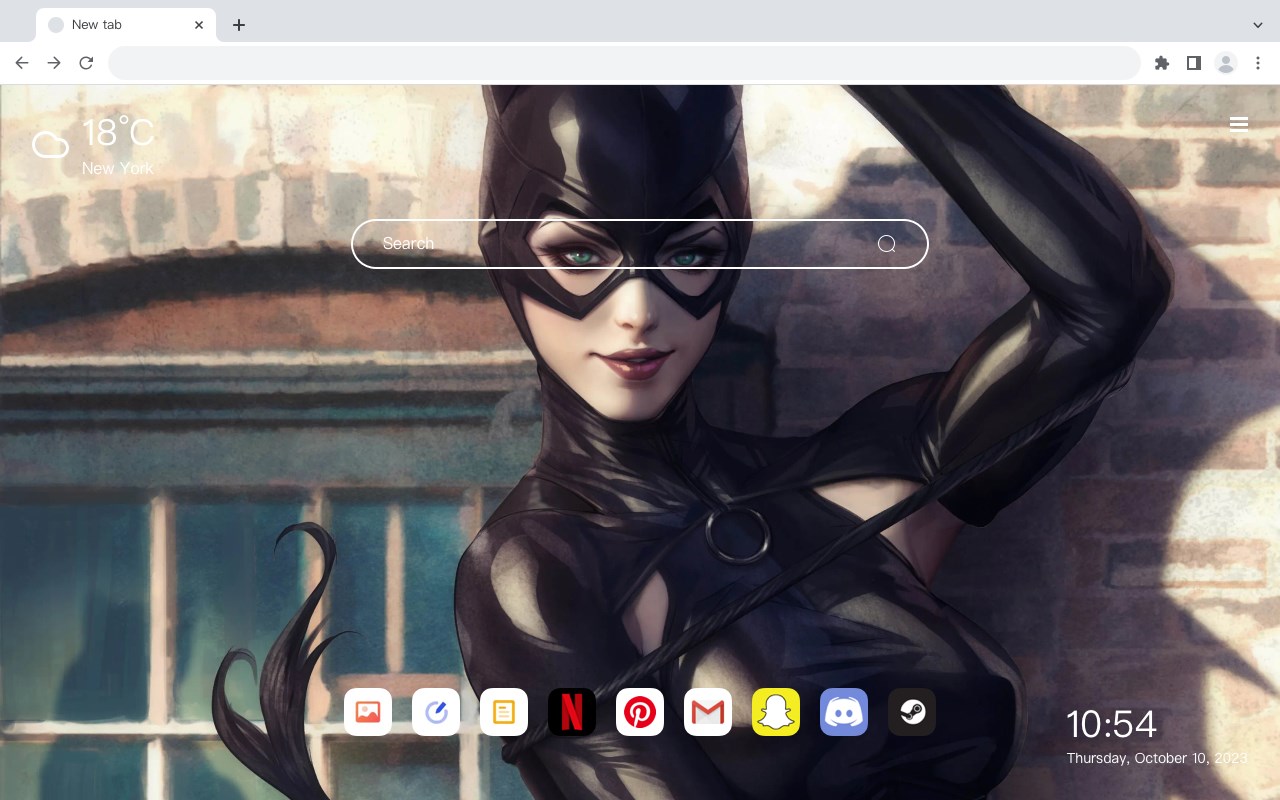Toggle the browser side panel
1280x800 pixels.
pyautogui.click(x=1193, y=63)
